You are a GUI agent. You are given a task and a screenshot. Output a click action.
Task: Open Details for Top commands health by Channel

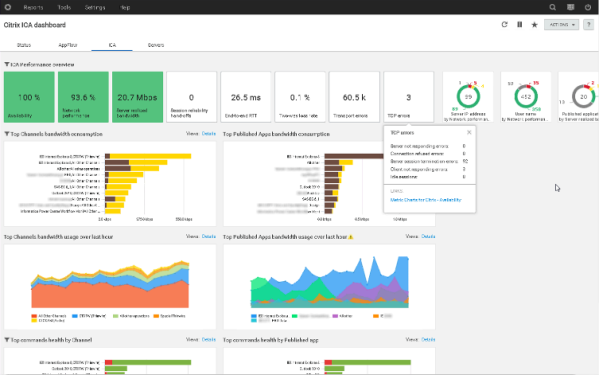(209, 339)
